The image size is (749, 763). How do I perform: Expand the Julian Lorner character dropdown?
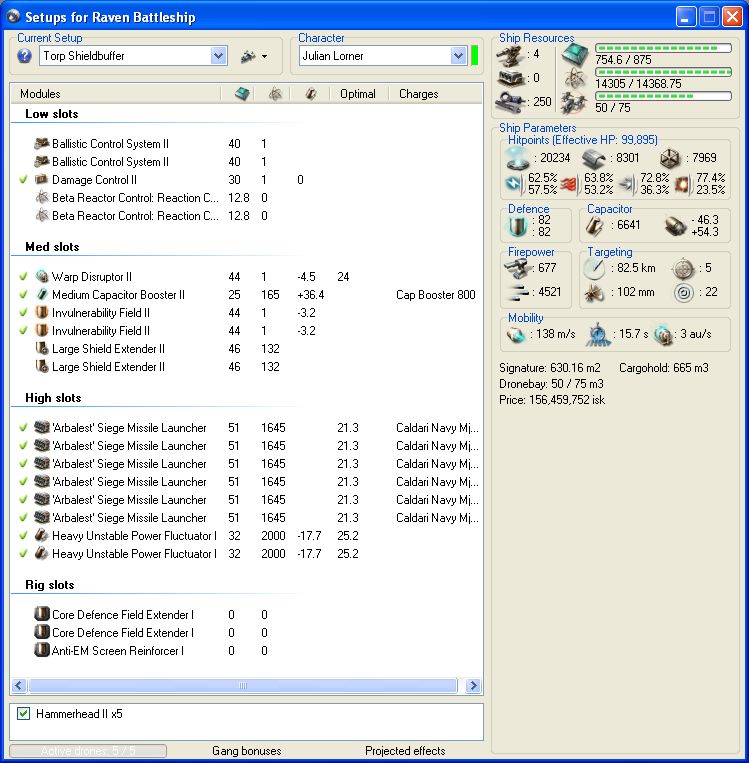pos(458,55)
